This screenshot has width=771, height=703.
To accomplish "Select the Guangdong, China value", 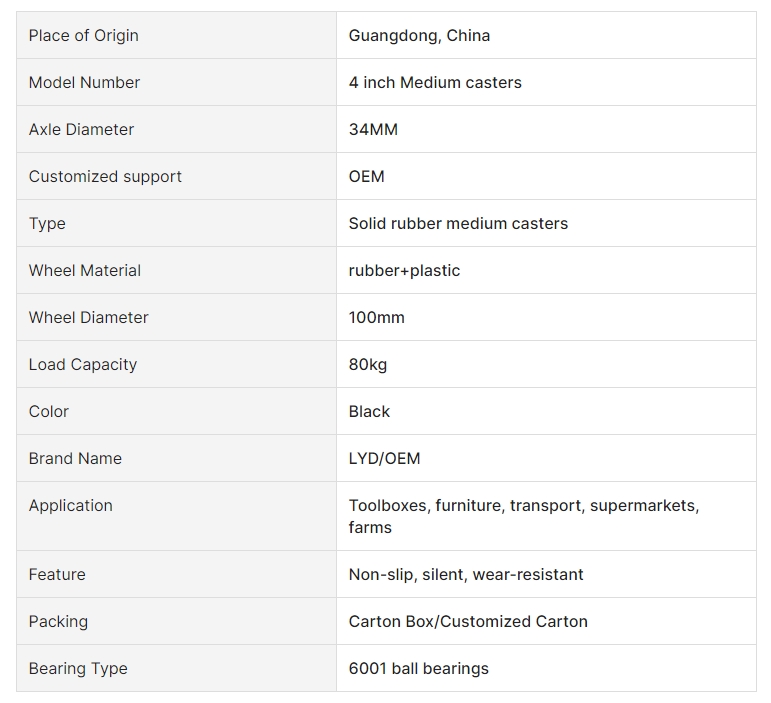I will click(x=419, y=35).
